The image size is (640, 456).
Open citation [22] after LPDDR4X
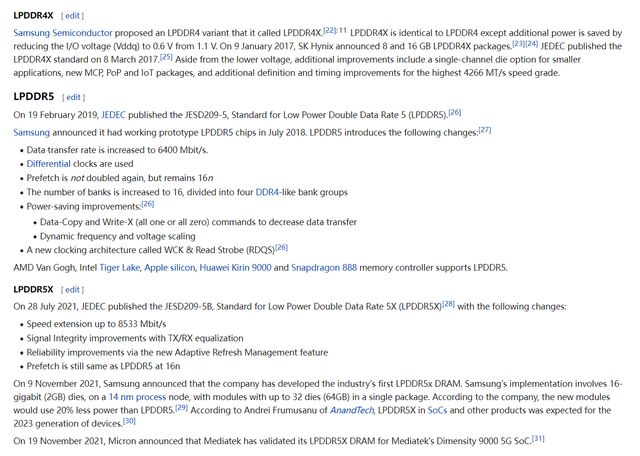(330, 30)
